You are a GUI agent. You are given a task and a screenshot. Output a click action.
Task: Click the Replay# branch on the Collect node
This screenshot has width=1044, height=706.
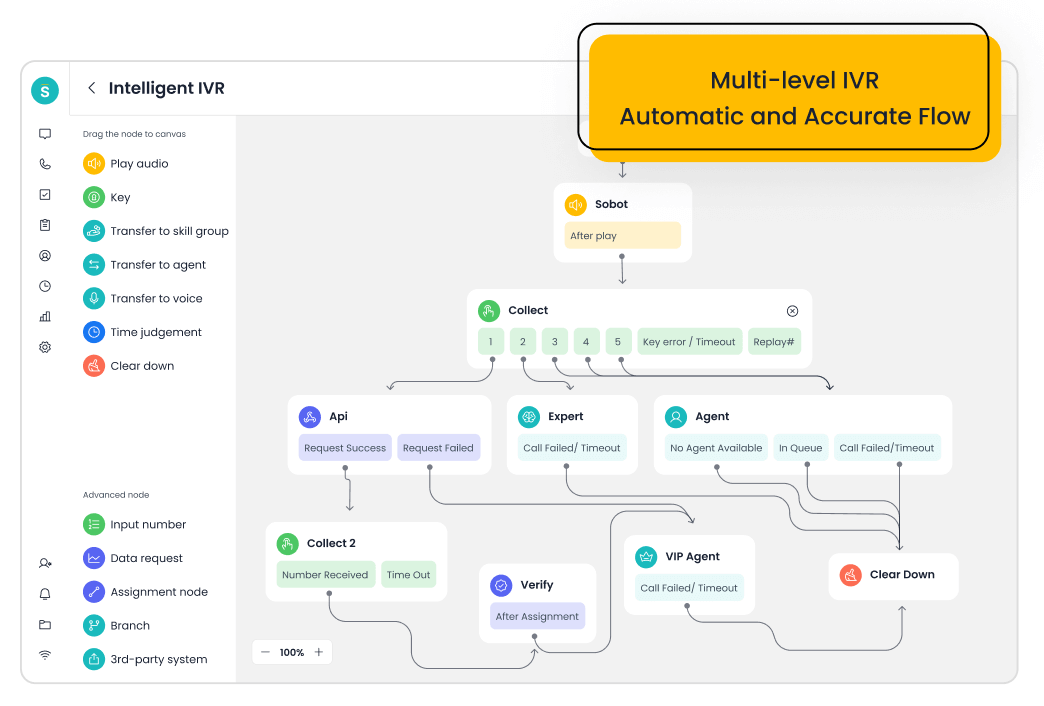(x=773, y=341)
